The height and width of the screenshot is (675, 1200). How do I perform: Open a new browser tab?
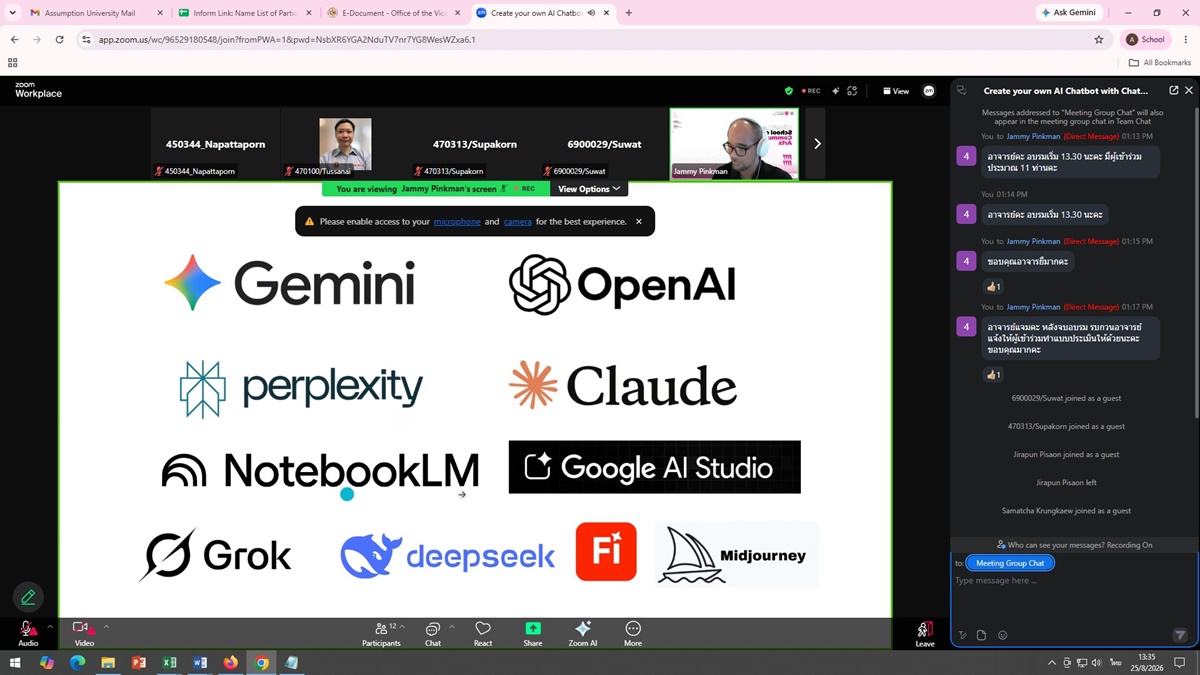tap(629, 13)
